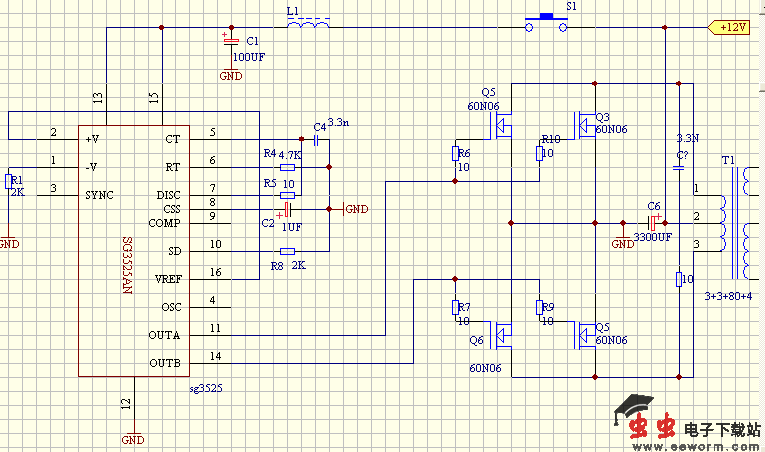Select the Q6 MOSFET transistor symbol

click(x=502, y=335)
